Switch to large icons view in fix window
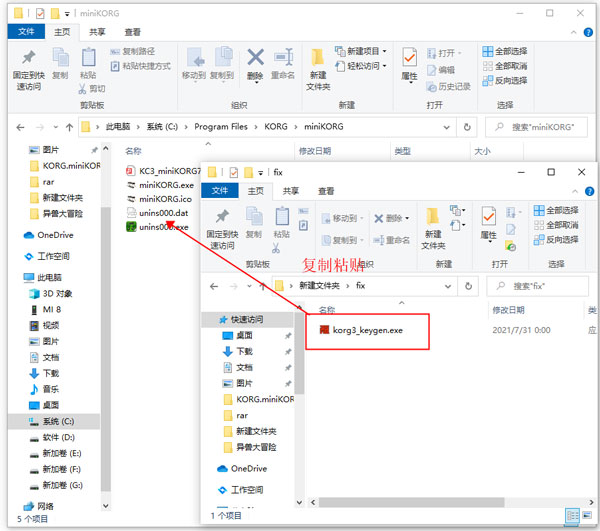 pyautogui.click(x=587, y=516)
